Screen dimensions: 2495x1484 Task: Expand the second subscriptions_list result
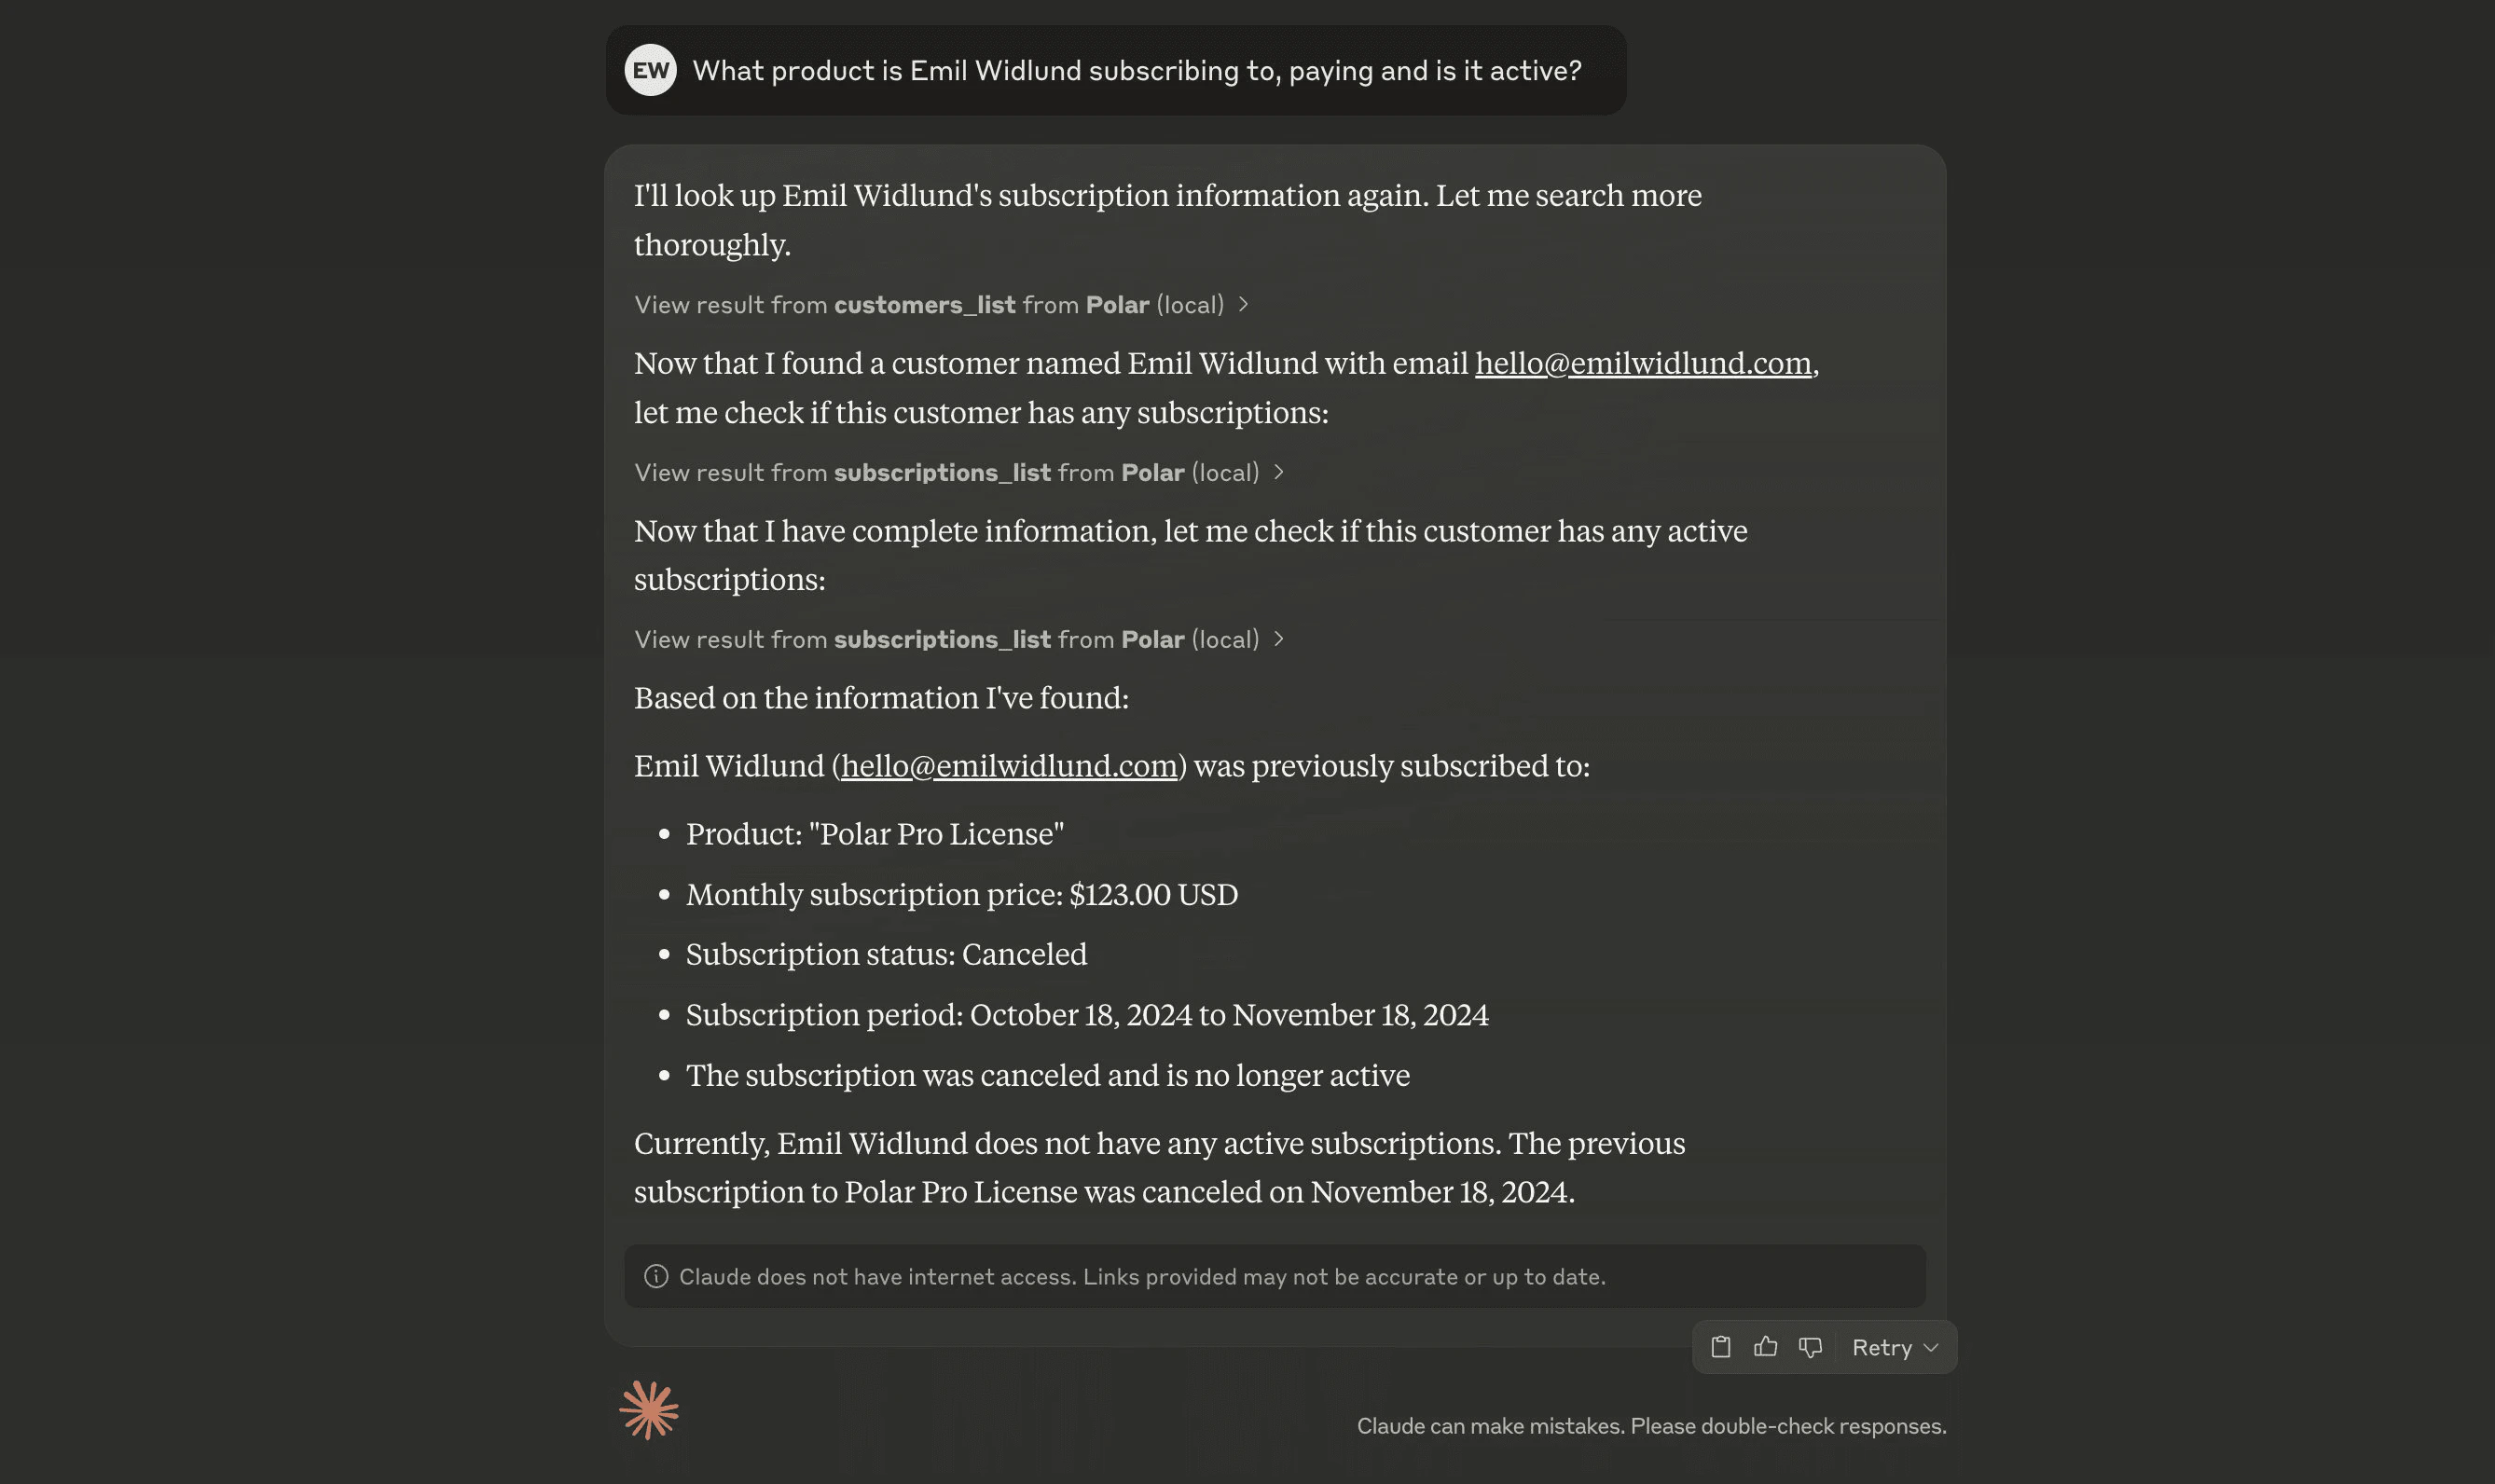click(958, 639)
